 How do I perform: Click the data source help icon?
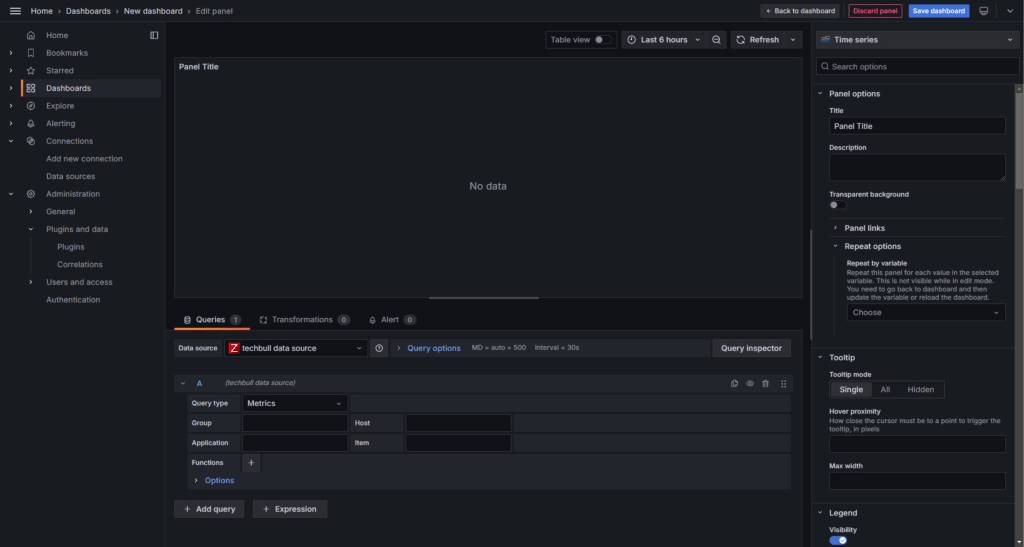click(380, 348)
